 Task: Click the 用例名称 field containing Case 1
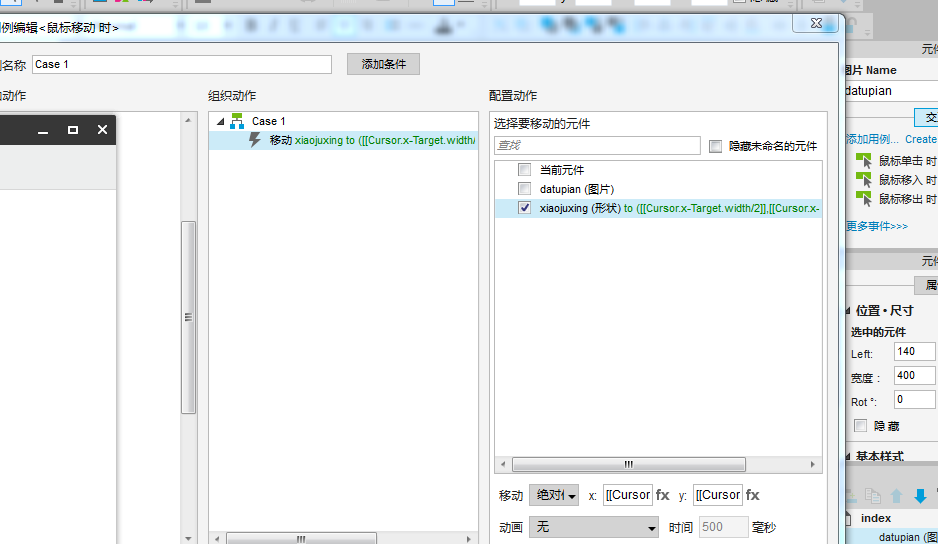tap(182, 65)
